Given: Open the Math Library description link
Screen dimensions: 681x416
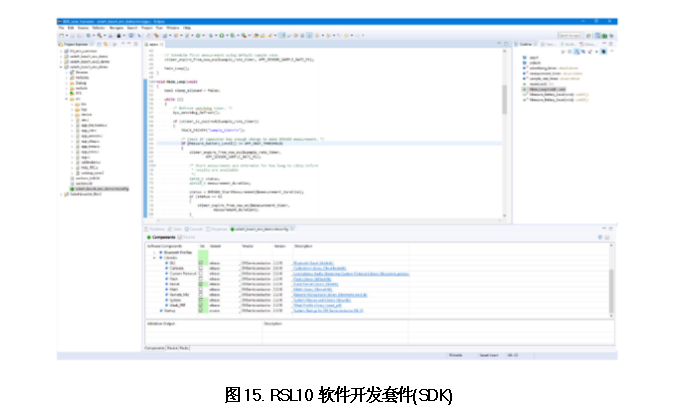Looking at the screenshot, I should coord(313,289).
